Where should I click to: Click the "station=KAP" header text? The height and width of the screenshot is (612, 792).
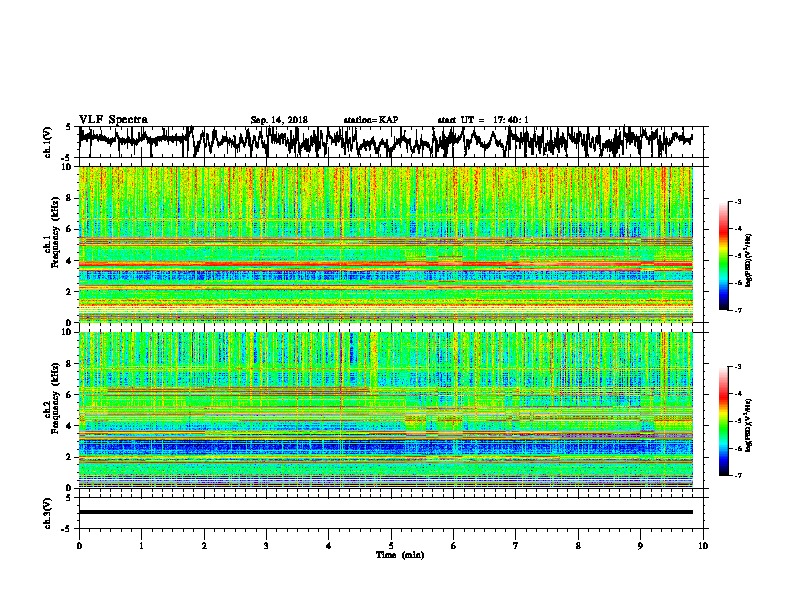[371, 120]
